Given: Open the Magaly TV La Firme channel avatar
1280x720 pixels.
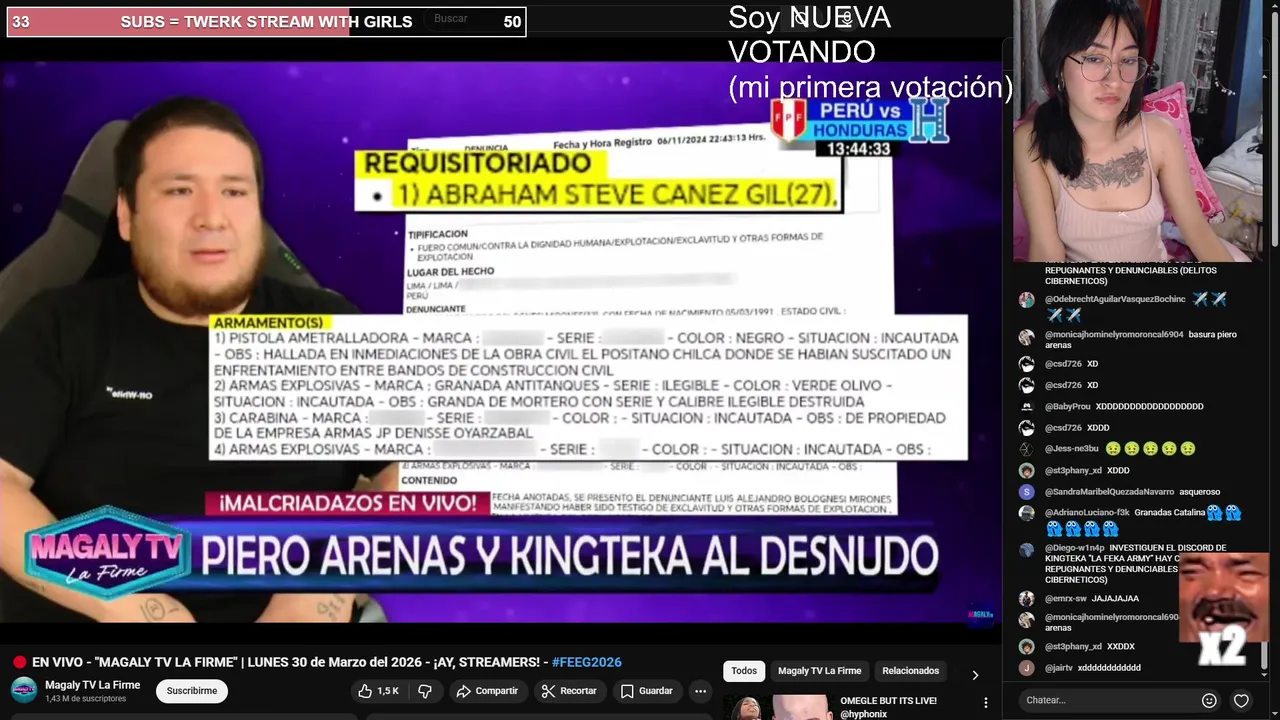Looking at the screenshot, I should click(24, 691).
